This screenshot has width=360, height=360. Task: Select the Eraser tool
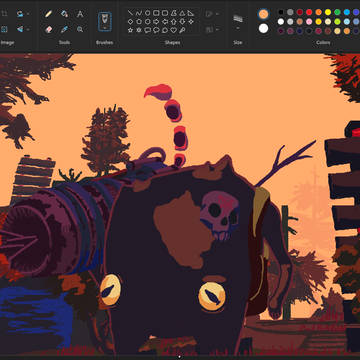pyautogui.click(x=48, y=29)
